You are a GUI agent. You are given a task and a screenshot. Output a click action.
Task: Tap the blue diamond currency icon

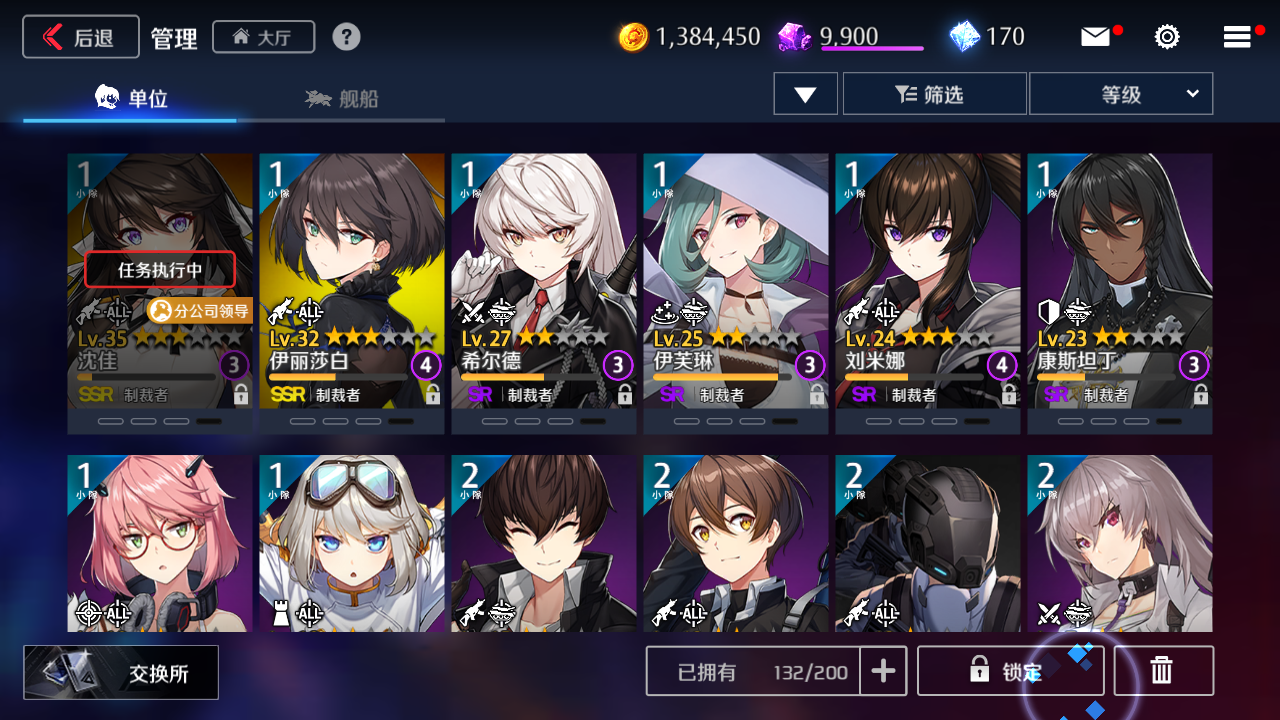964,37
